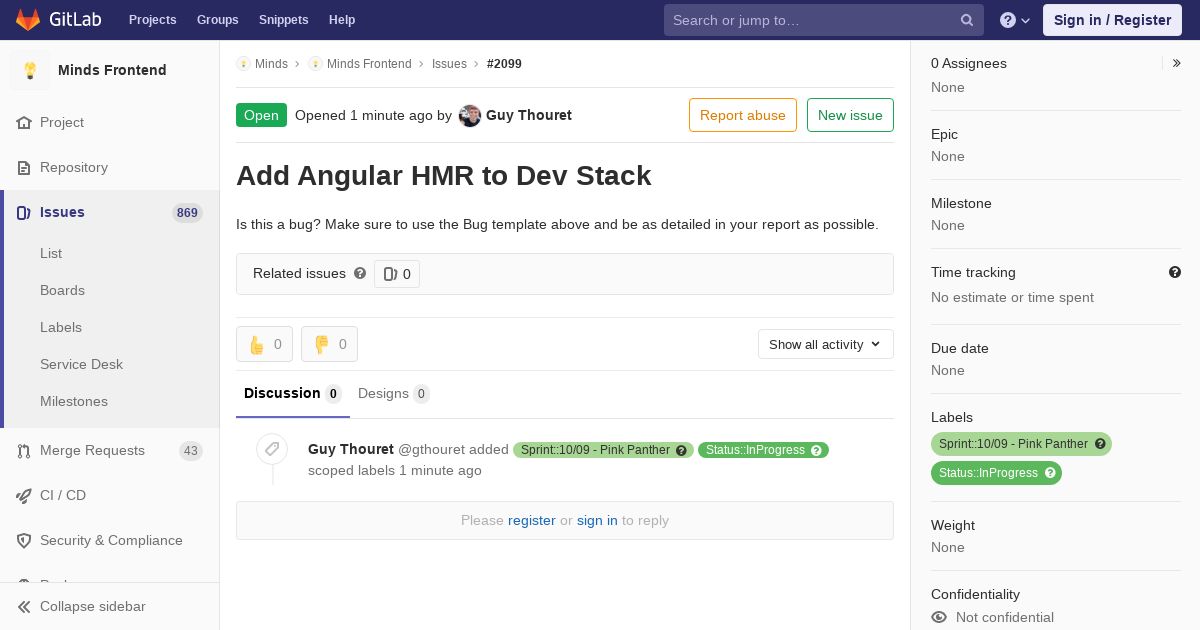Click the @gthouret username in the activity note

[432, 450]
